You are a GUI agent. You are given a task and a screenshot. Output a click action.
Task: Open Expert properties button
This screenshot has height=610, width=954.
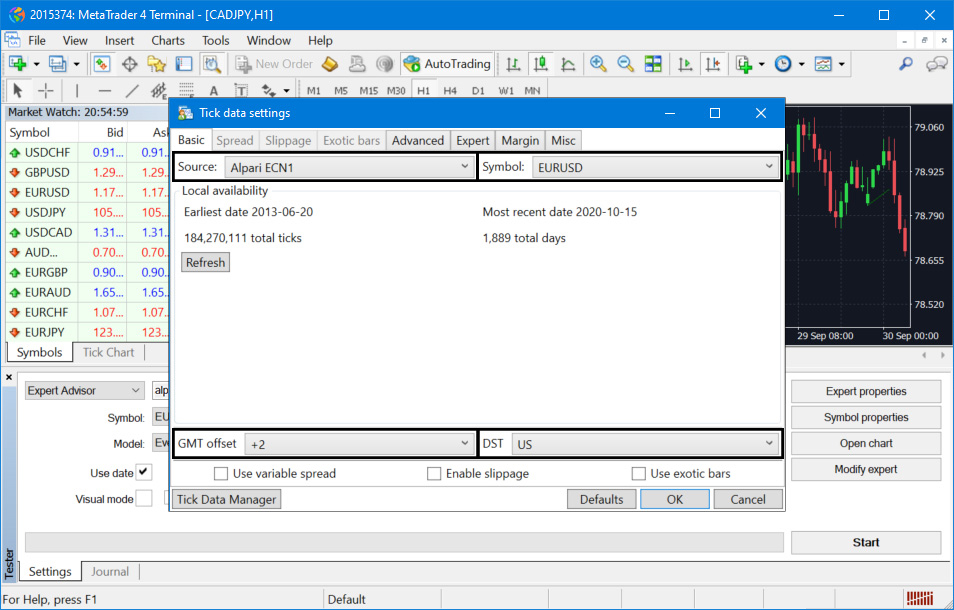coord(866,392)
